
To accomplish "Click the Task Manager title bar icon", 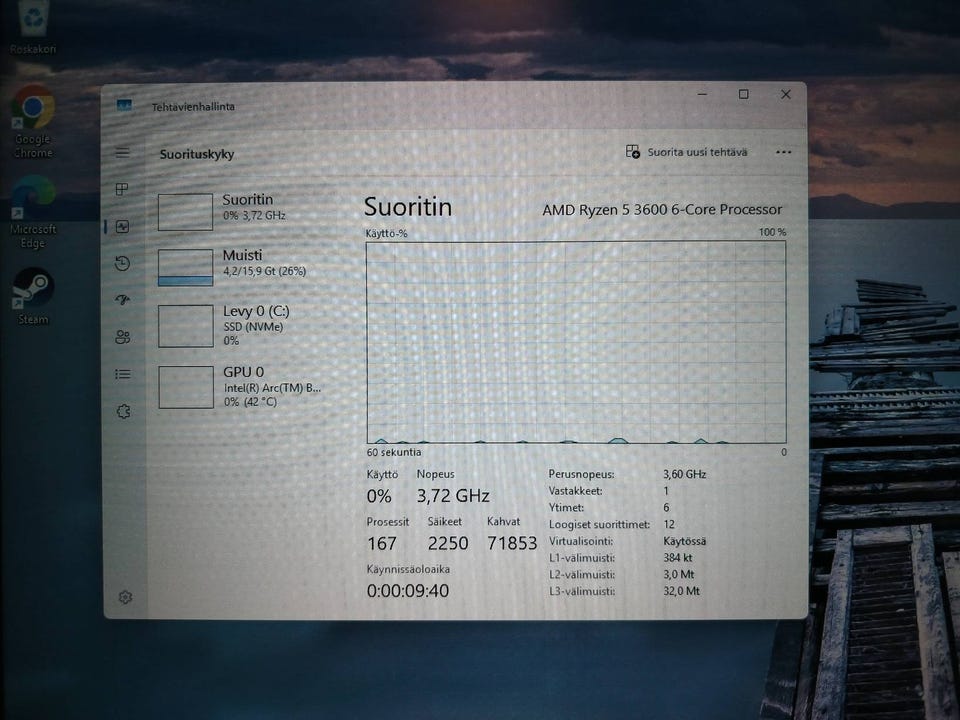I will 124,105.
